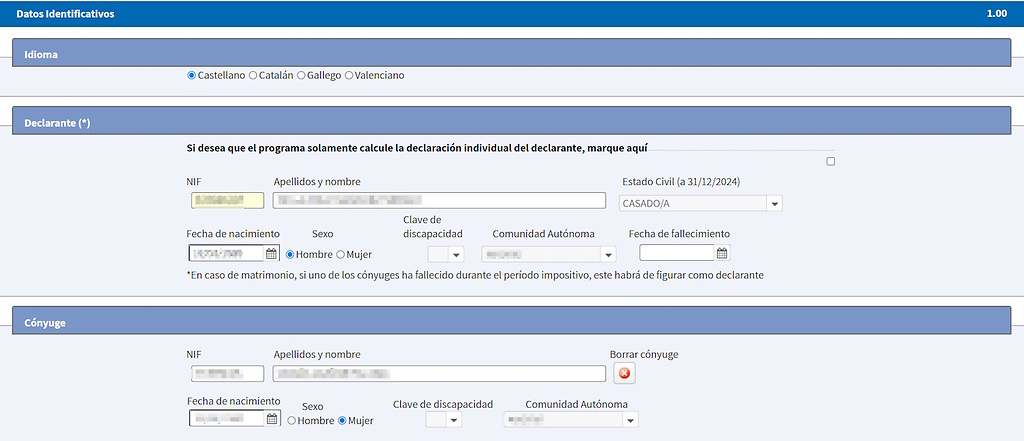Click the Declarante NIF field
Screen dimensions: 1024x441
[x=227, y=201]
